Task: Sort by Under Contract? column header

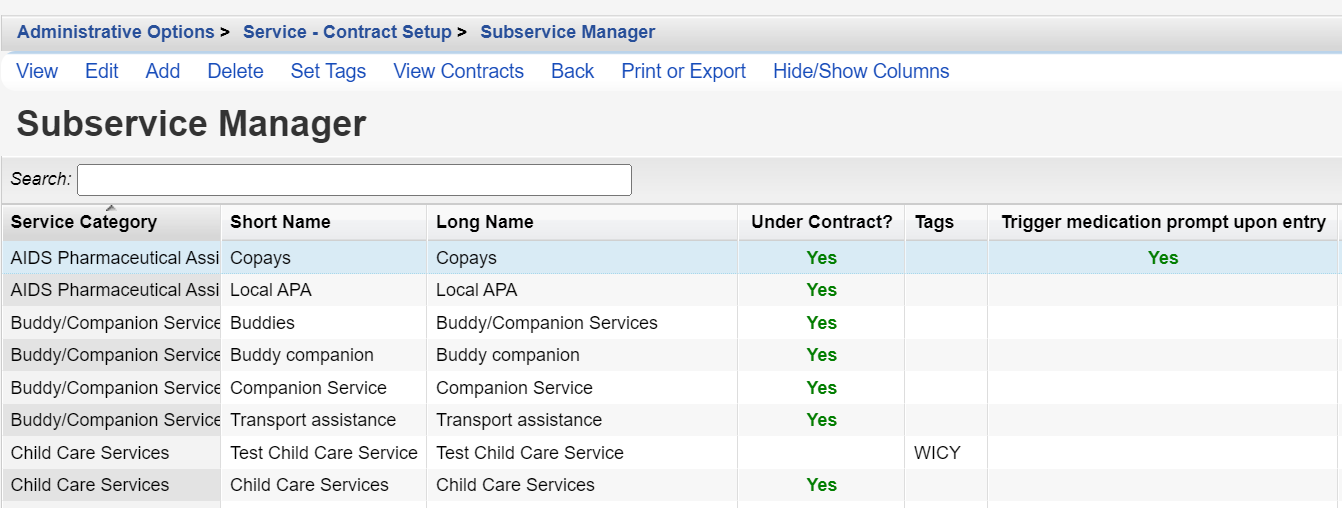Action: pyautogui.click(x=822, y=222)
